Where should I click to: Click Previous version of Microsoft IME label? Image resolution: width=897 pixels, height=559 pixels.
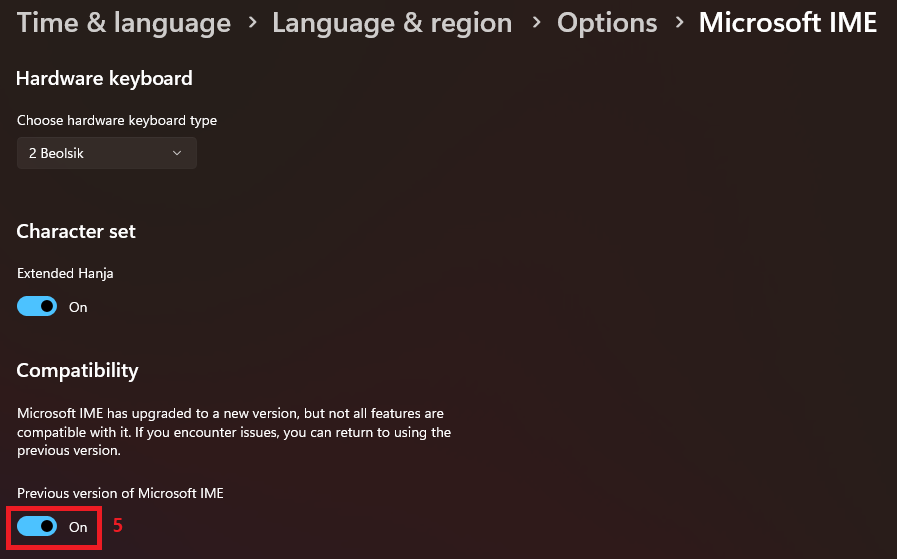(120, 493)
